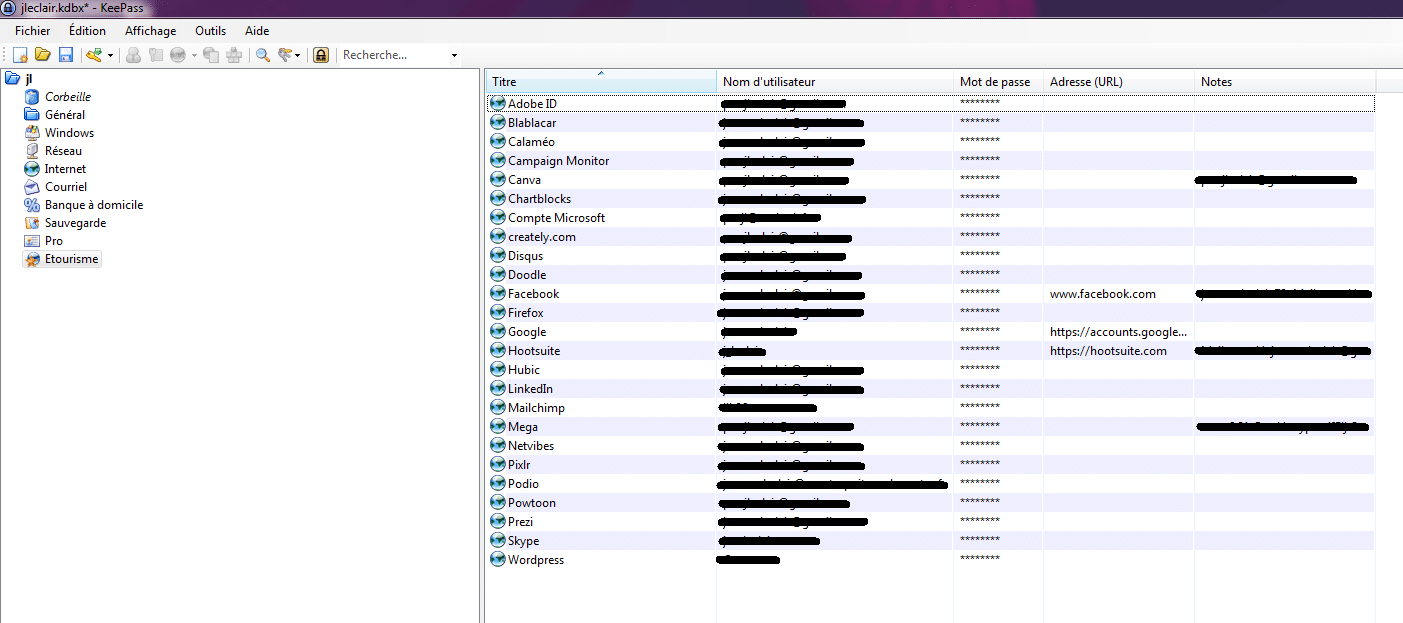
Task: Click the globe icon of the Skype entry
Action: click(x=497, y=541)
